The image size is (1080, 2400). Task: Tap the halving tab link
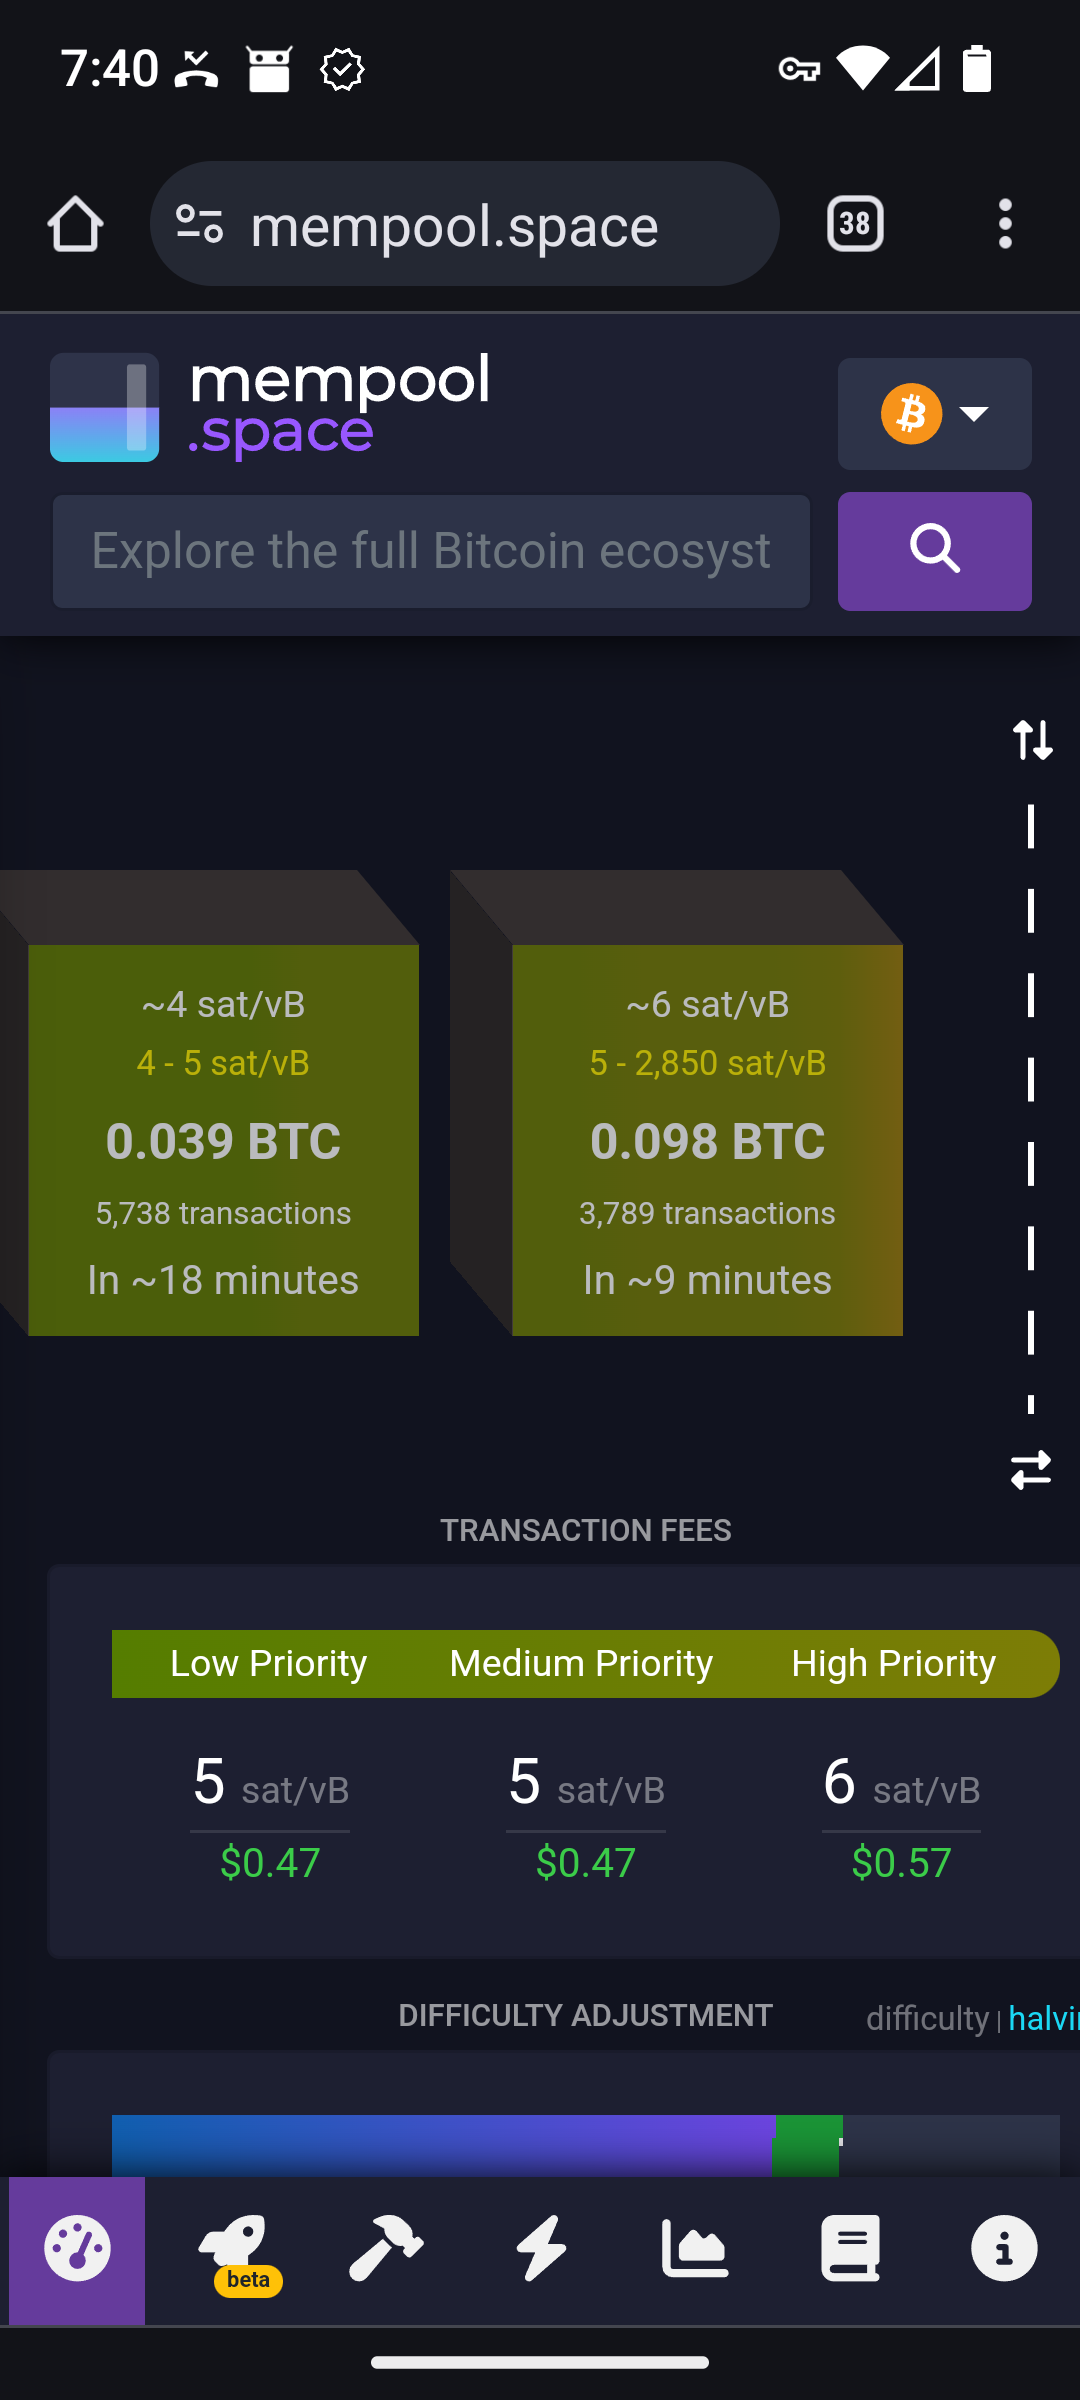[1043, 2018]
